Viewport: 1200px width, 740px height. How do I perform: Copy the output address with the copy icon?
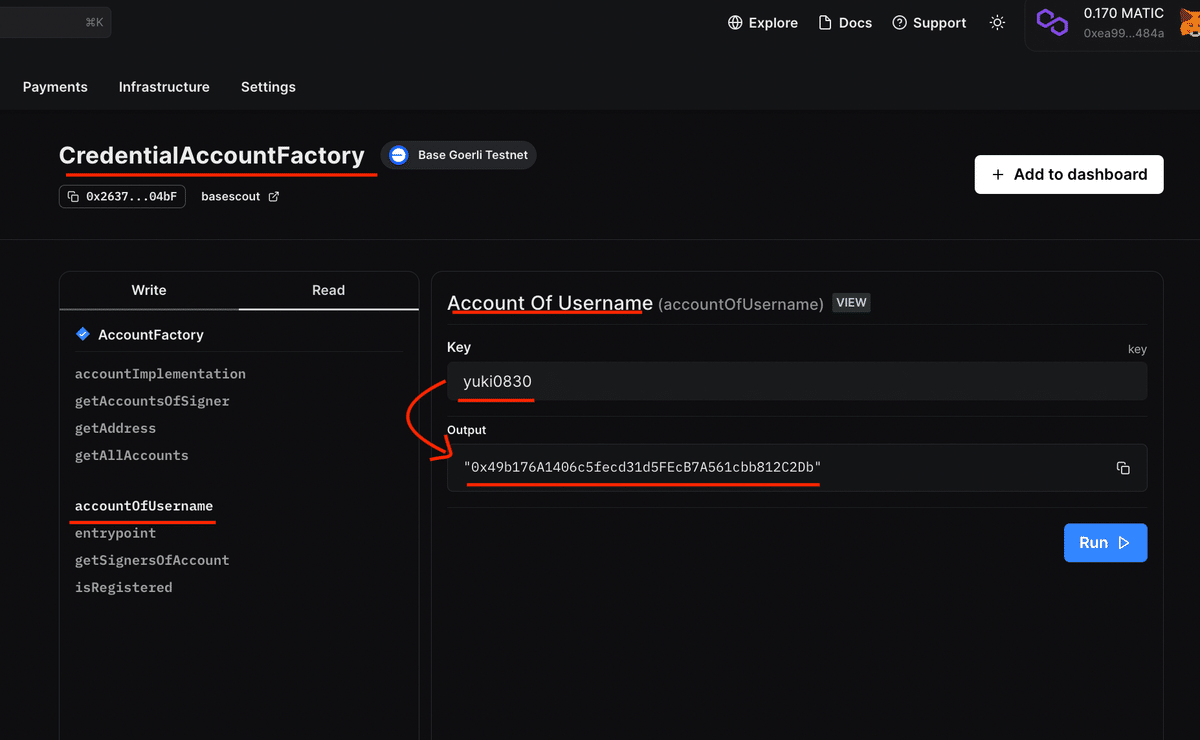[1123, 468]
